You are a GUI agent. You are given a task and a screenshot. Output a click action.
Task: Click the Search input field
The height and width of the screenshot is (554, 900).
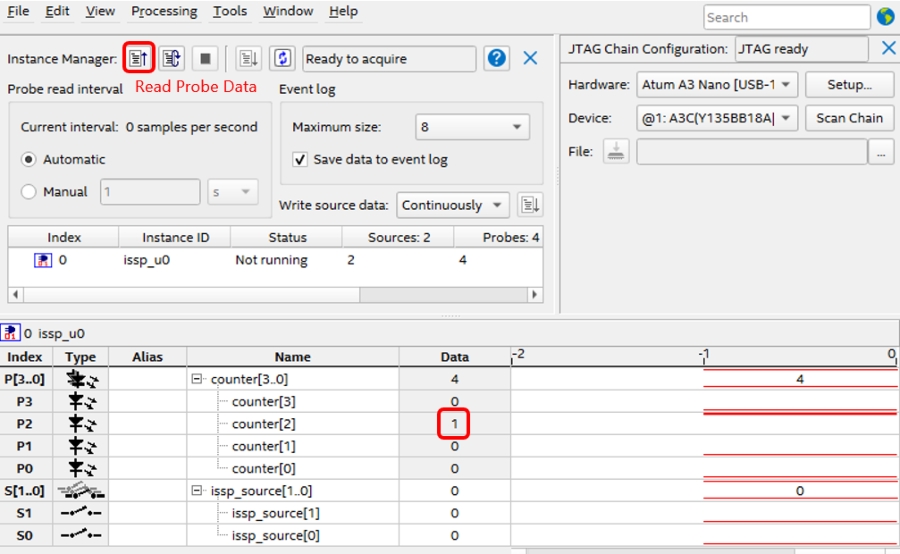point(786,17)
